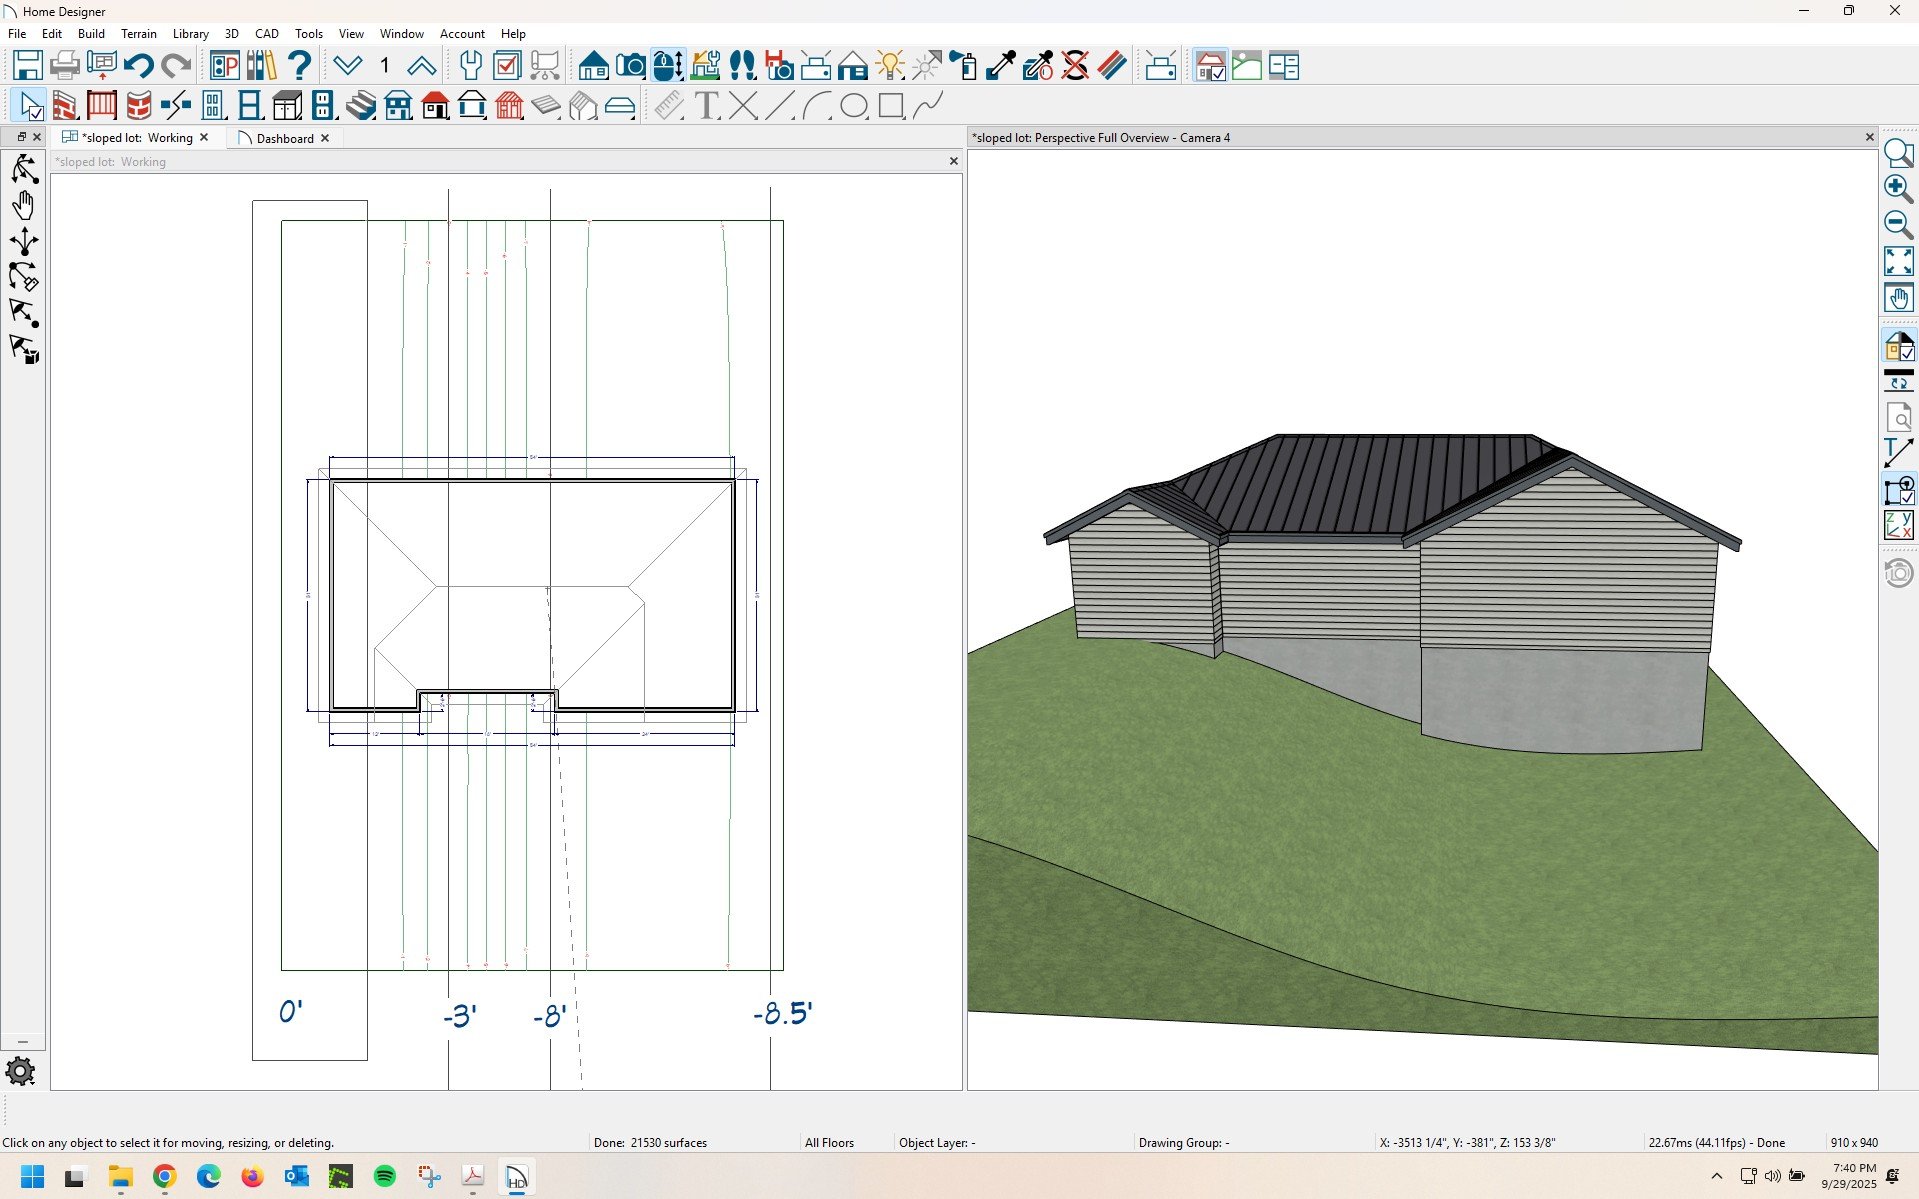
Task: Go up one floor with up chevron
Action: pos(421,66)
